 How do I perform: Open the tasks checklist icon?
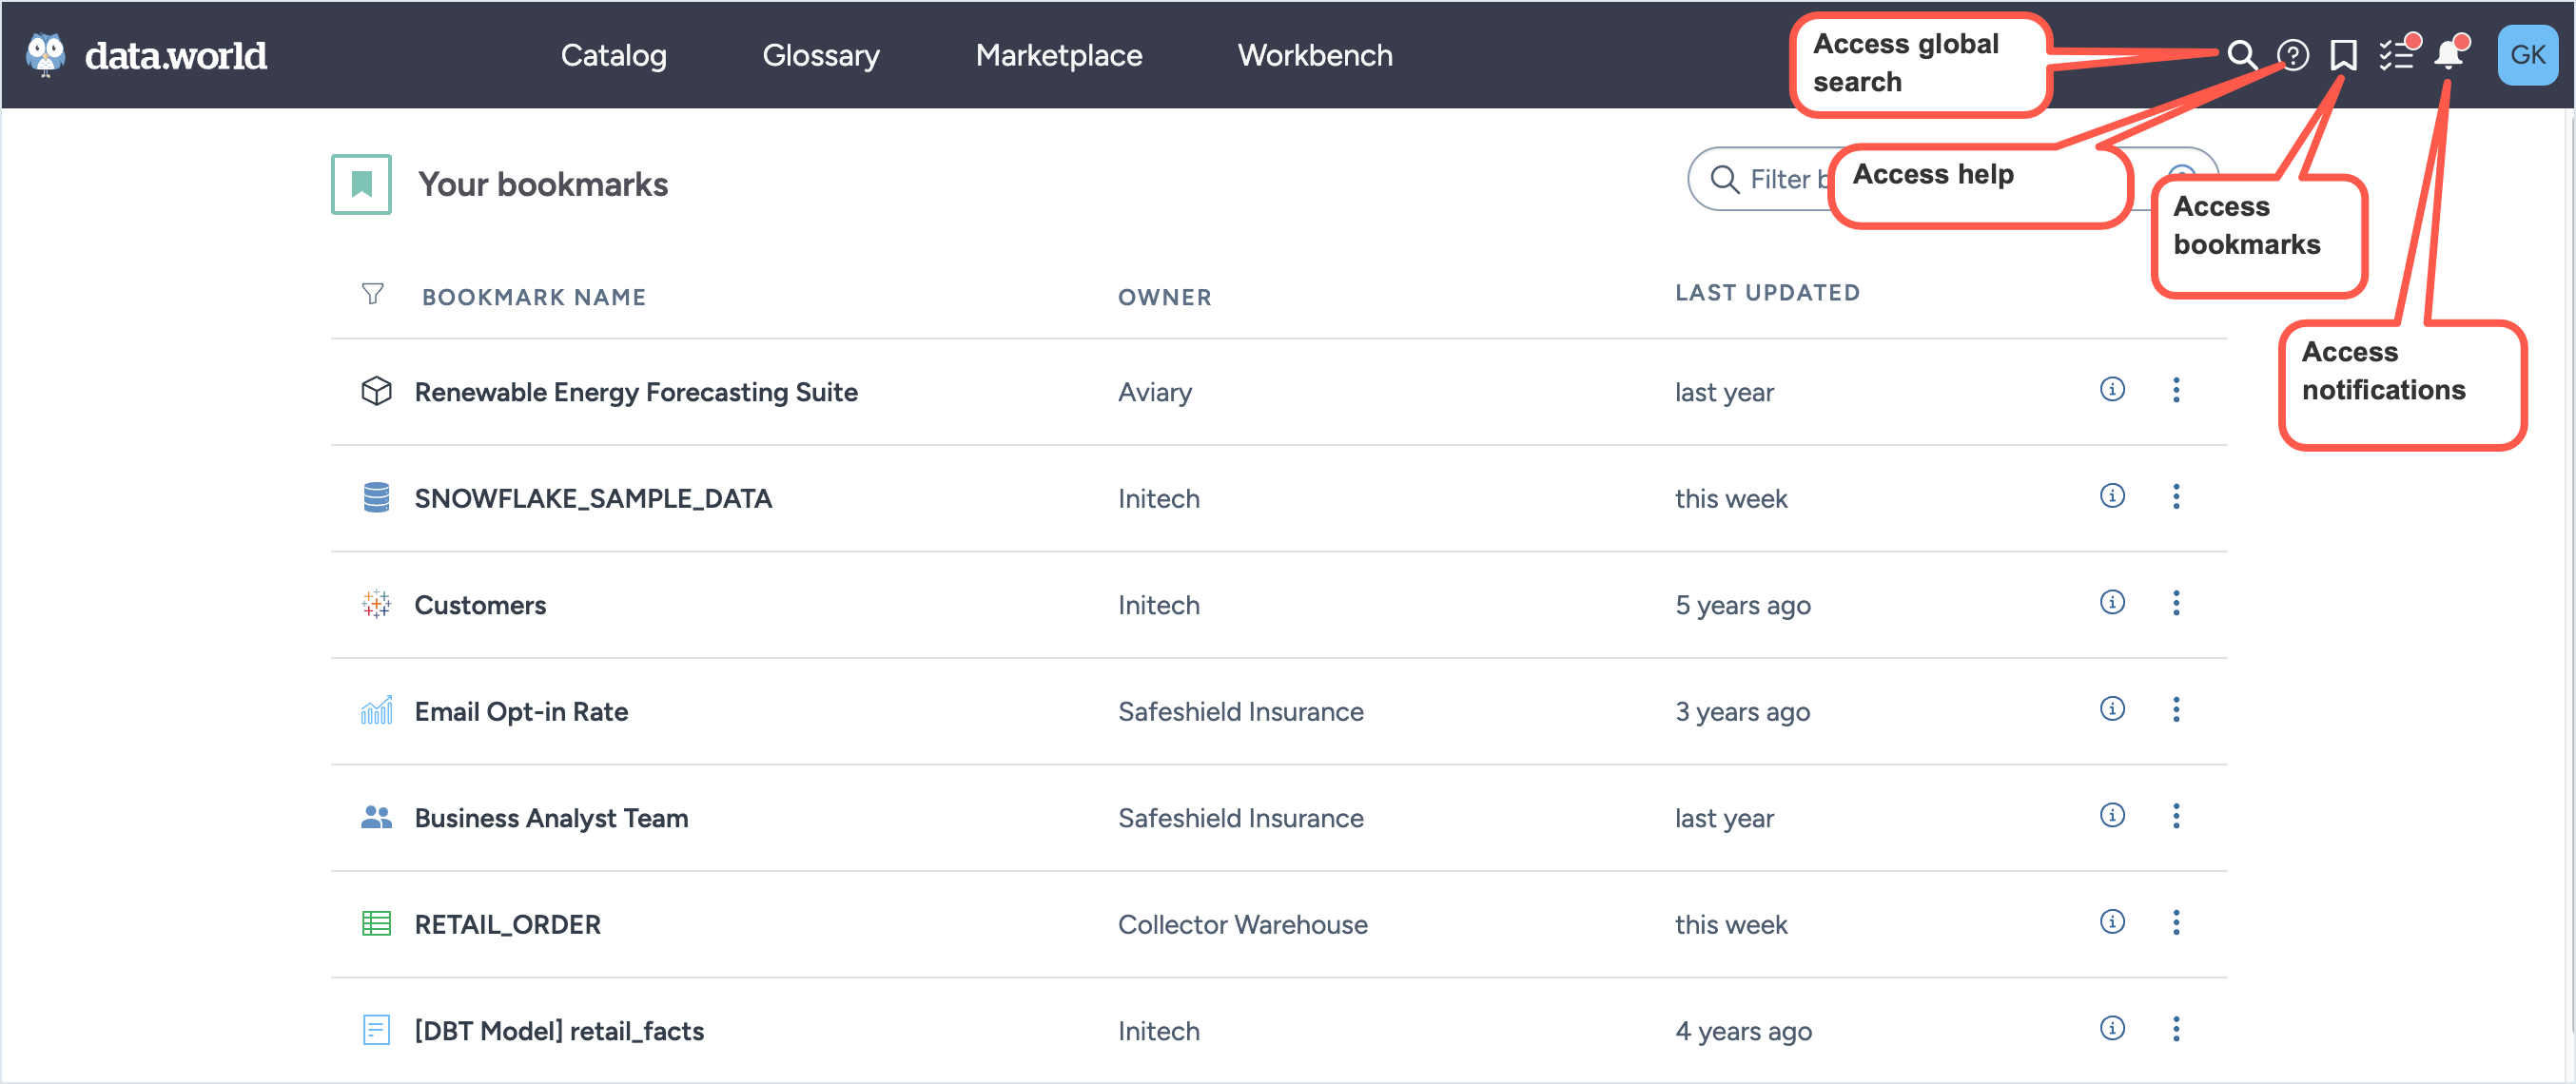[2396, 54]
